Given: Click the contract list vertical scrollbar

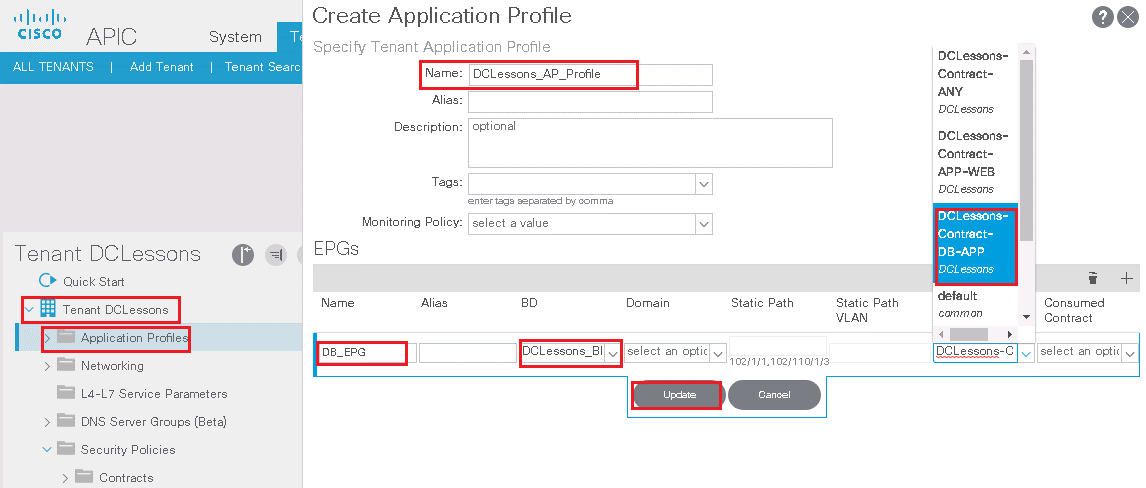Looking at the screenshot, I should 1026,150.
